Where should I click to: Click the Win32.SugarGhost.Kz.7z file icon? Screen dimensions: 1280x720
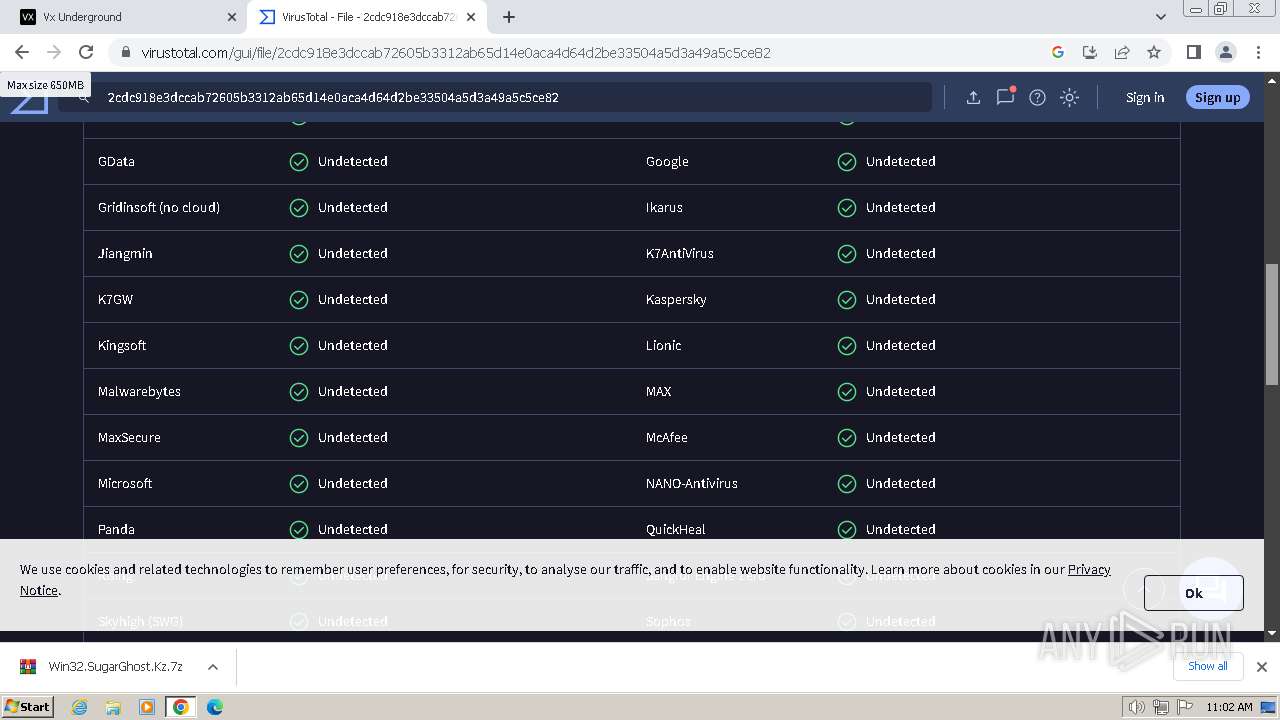pyautogui.click(x=28, y=666)
